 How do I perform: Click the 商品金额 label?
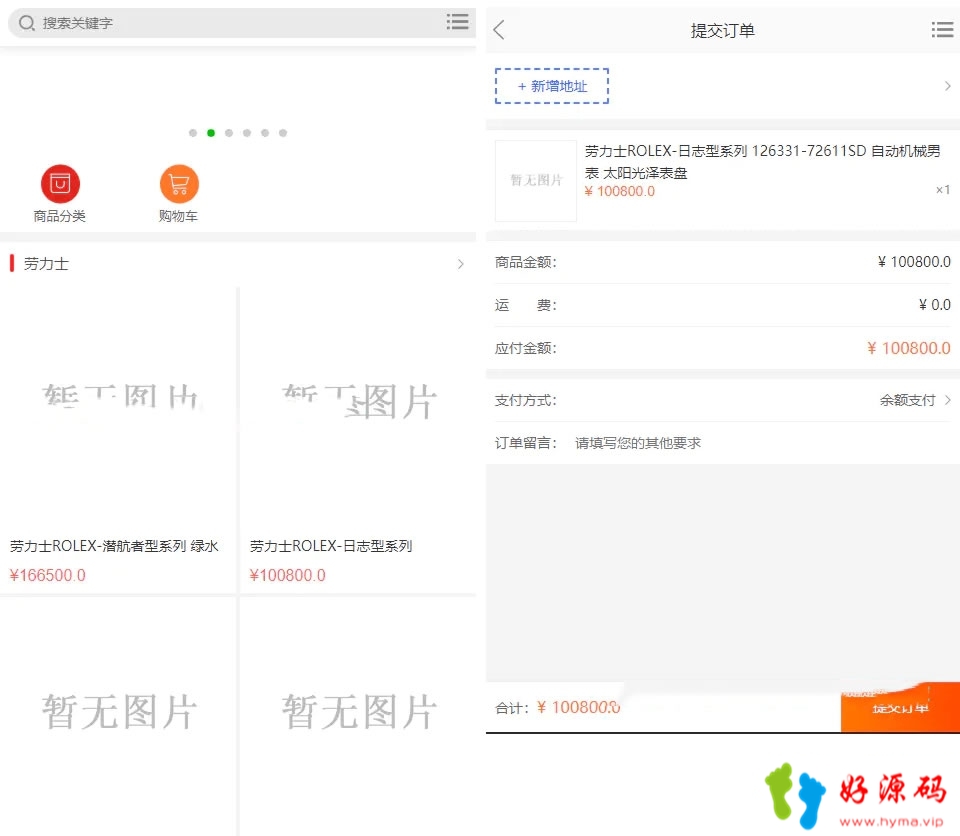[525, 262]
